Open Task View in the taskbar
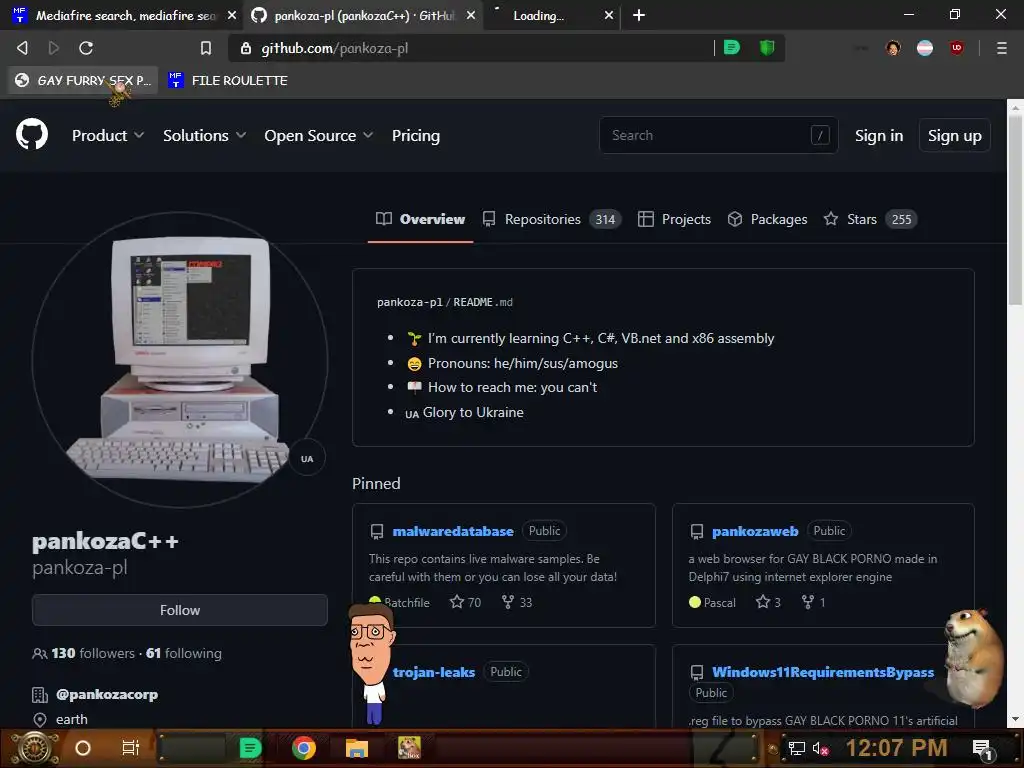The image size is (1024, 768). (x=131, y=748)
